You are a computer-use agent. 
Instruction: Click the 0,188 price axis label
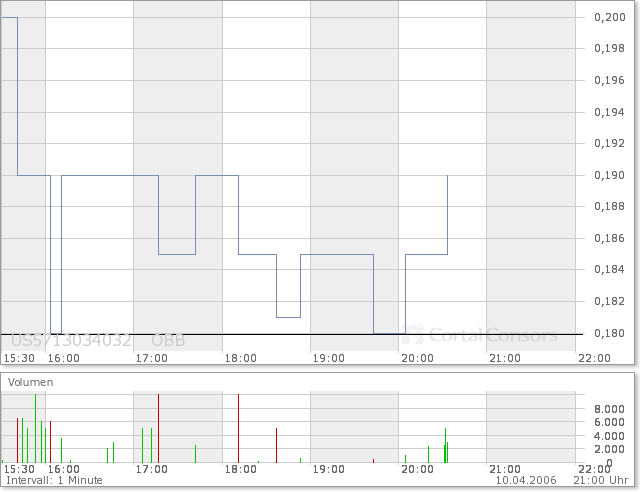pos(610,207)
